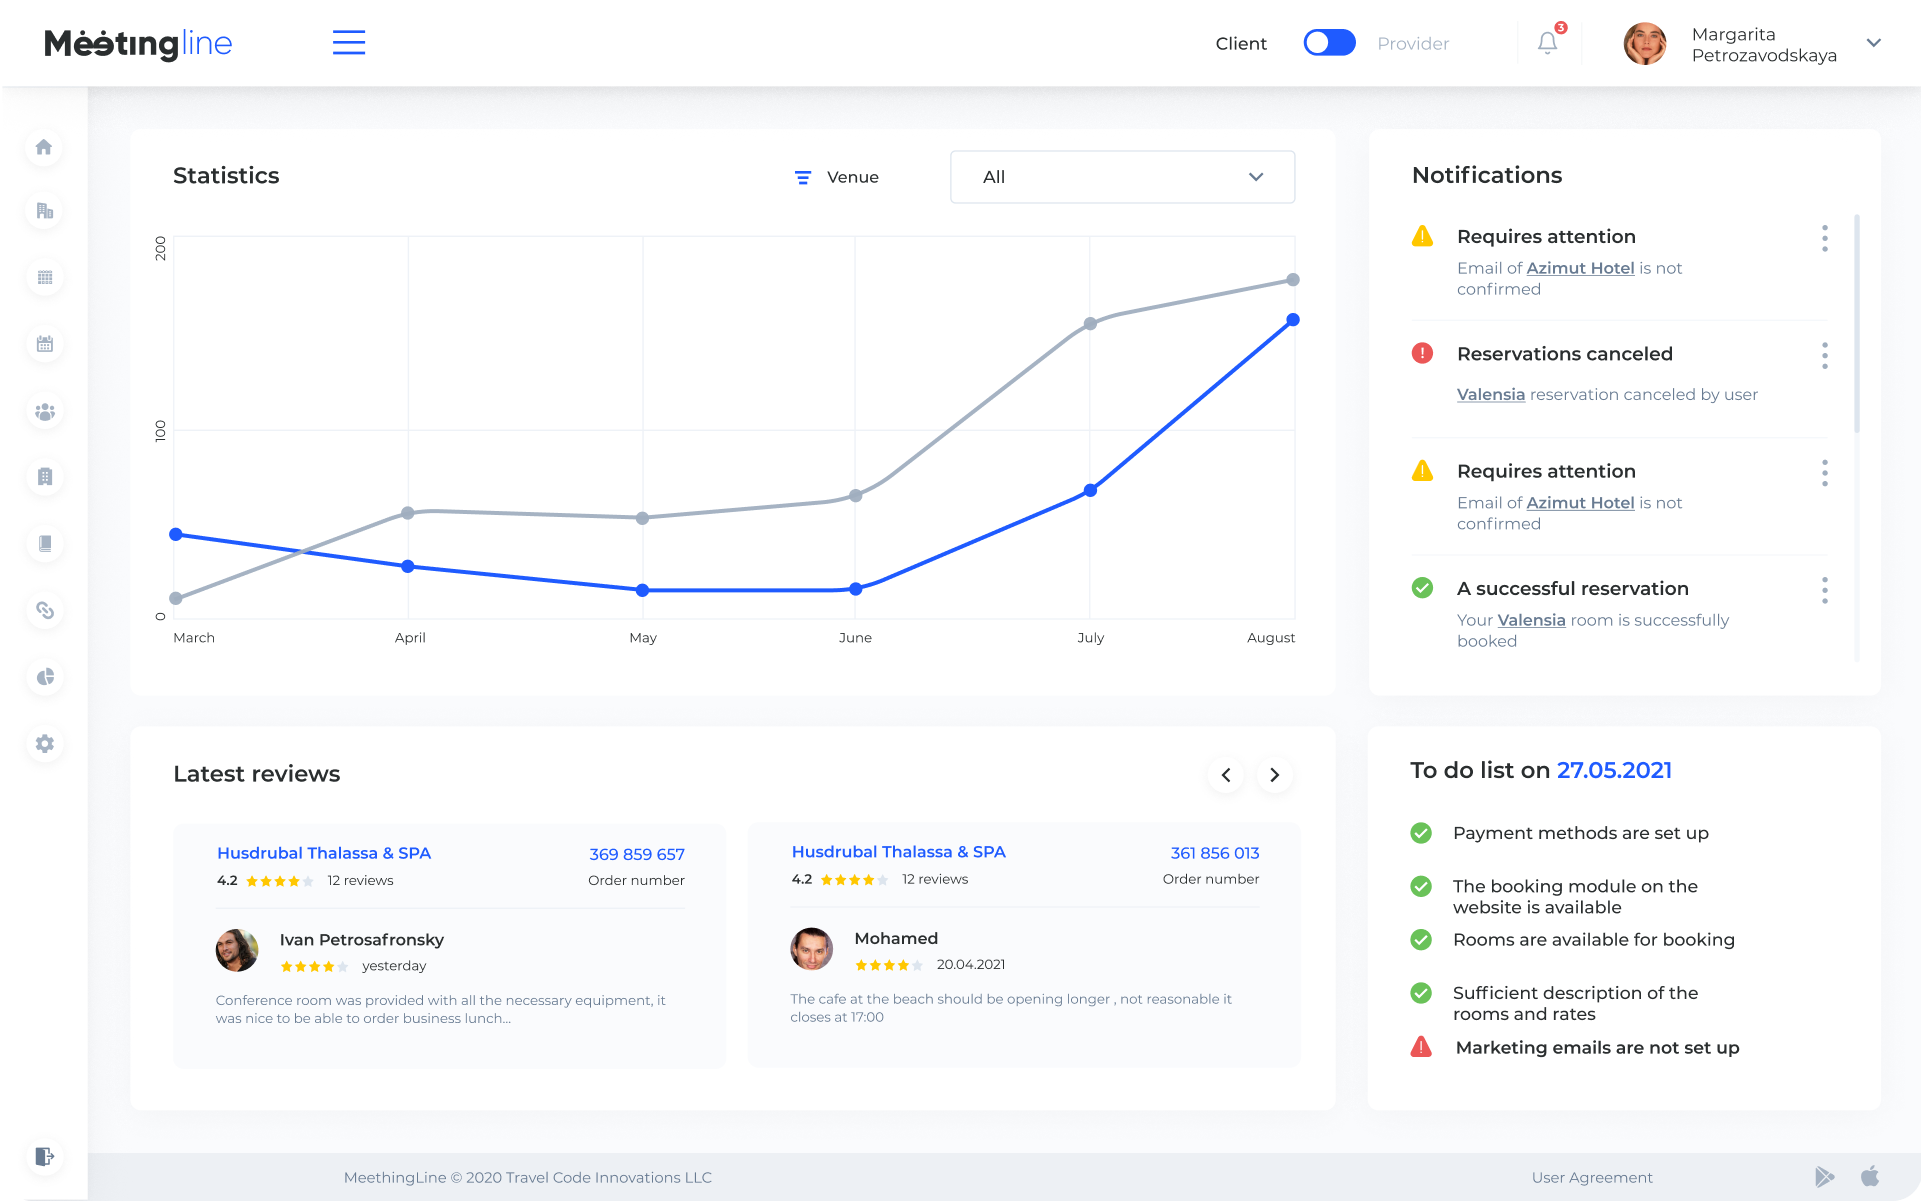This screenshot has height=1201, width=1921.
Task: Open the settings gear in the sidebar
Action: click(44, 743)
